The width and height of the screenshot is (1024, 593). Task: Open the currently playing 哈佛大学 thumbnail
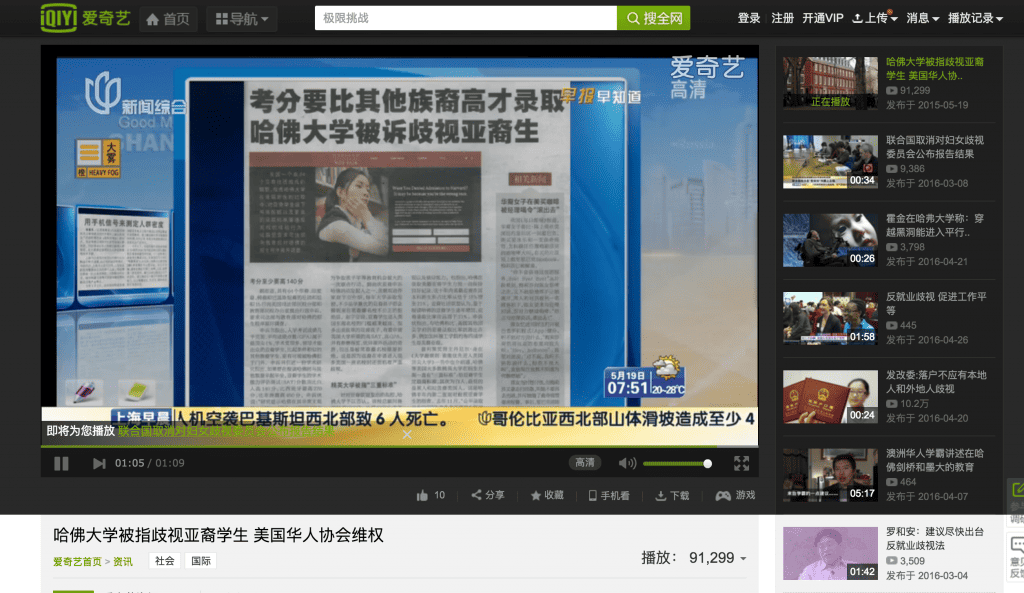[830, 83]
